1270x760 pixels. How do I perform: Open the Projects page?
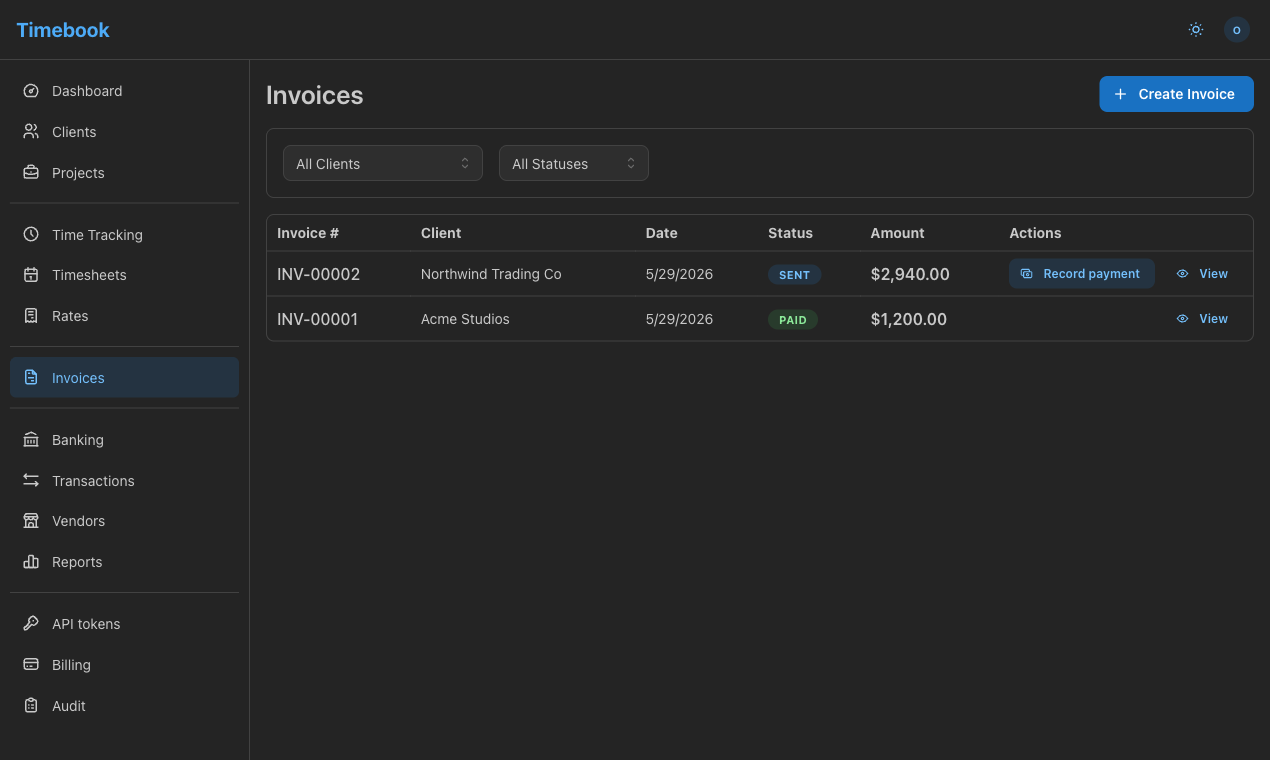pos(124,173)
